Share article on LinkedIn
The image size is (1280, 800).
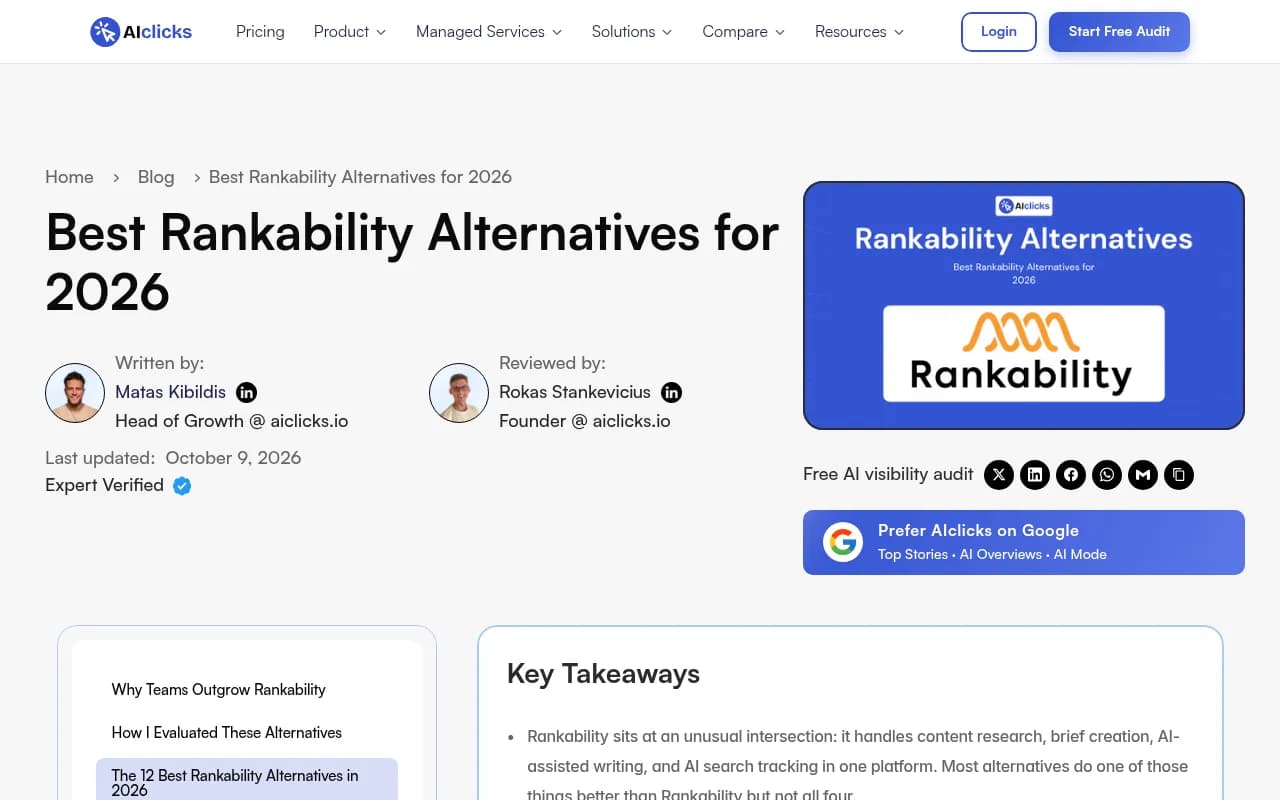[x=1035, y=474]
